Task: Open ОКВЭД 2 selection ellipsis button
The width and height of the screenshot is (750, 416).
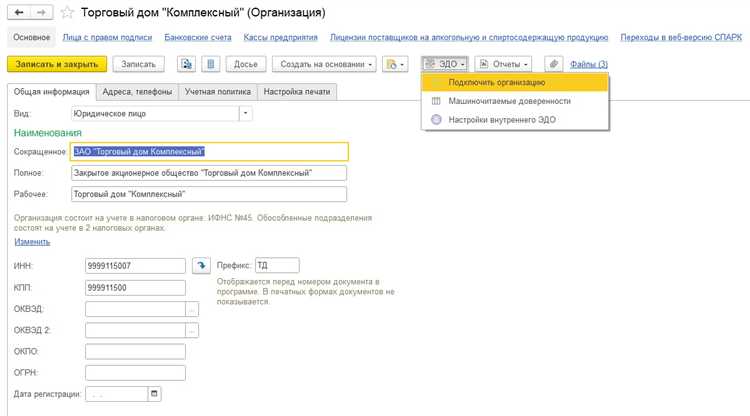Action: pyautogui.click(x=192, y=330)
